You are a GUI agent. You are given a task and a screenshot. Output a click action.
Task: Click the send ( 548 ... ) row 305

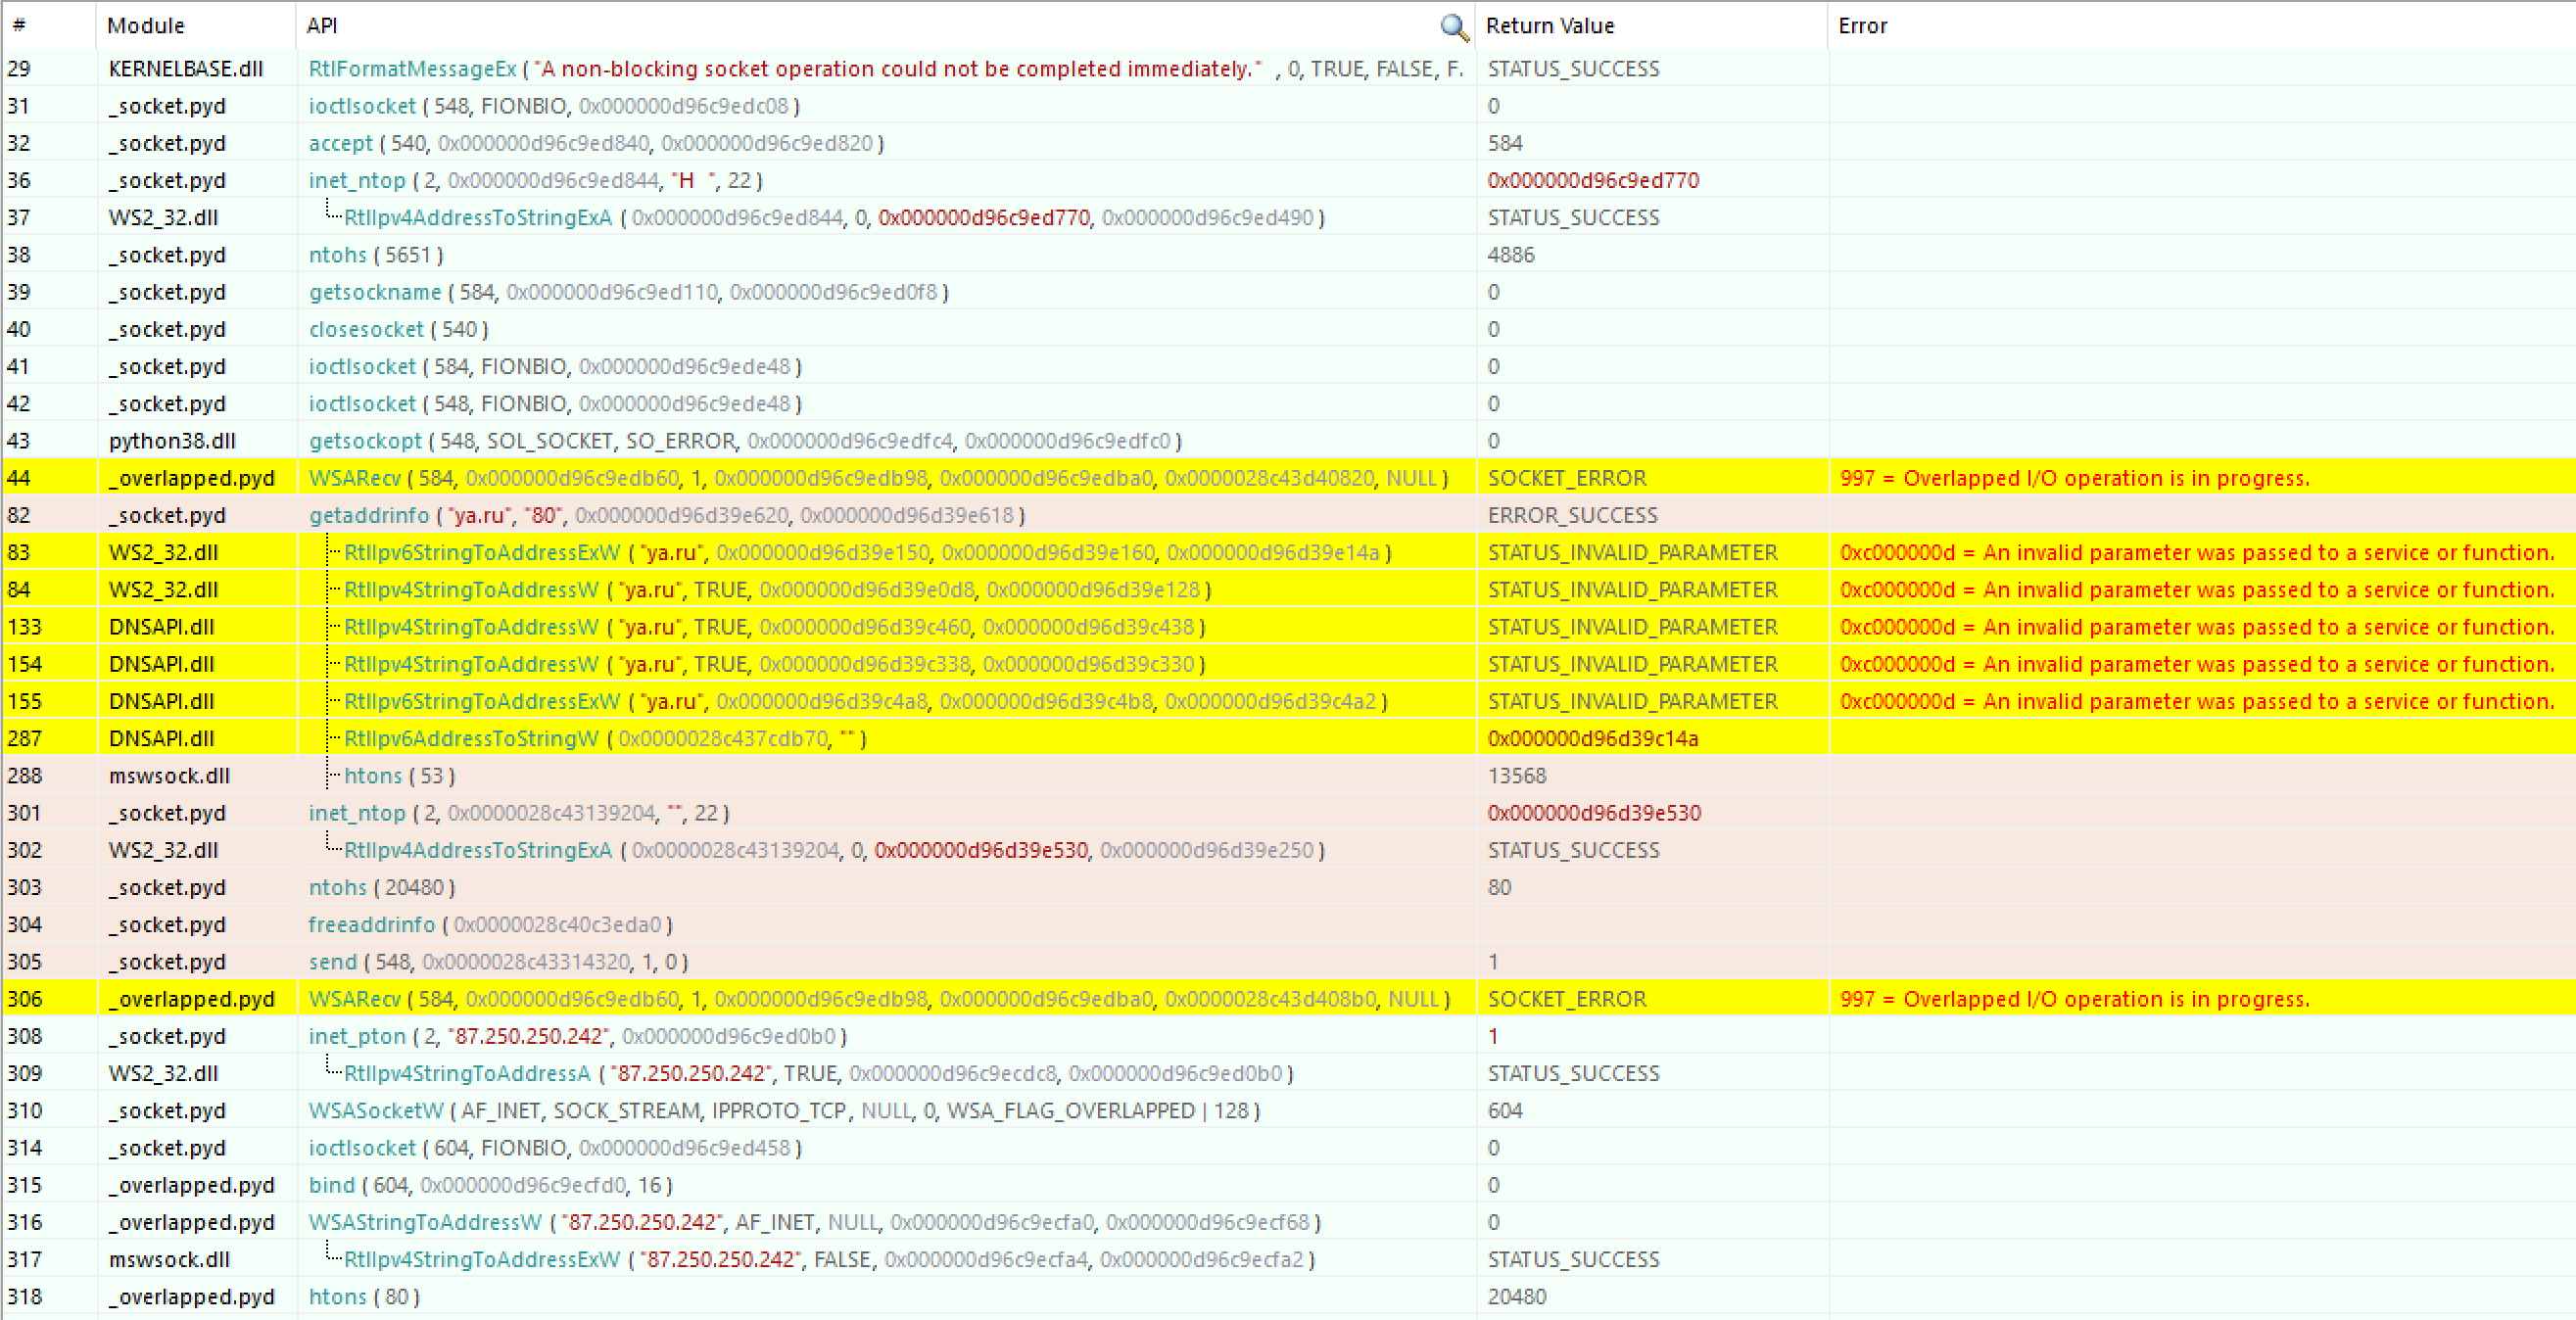[332, 961]
